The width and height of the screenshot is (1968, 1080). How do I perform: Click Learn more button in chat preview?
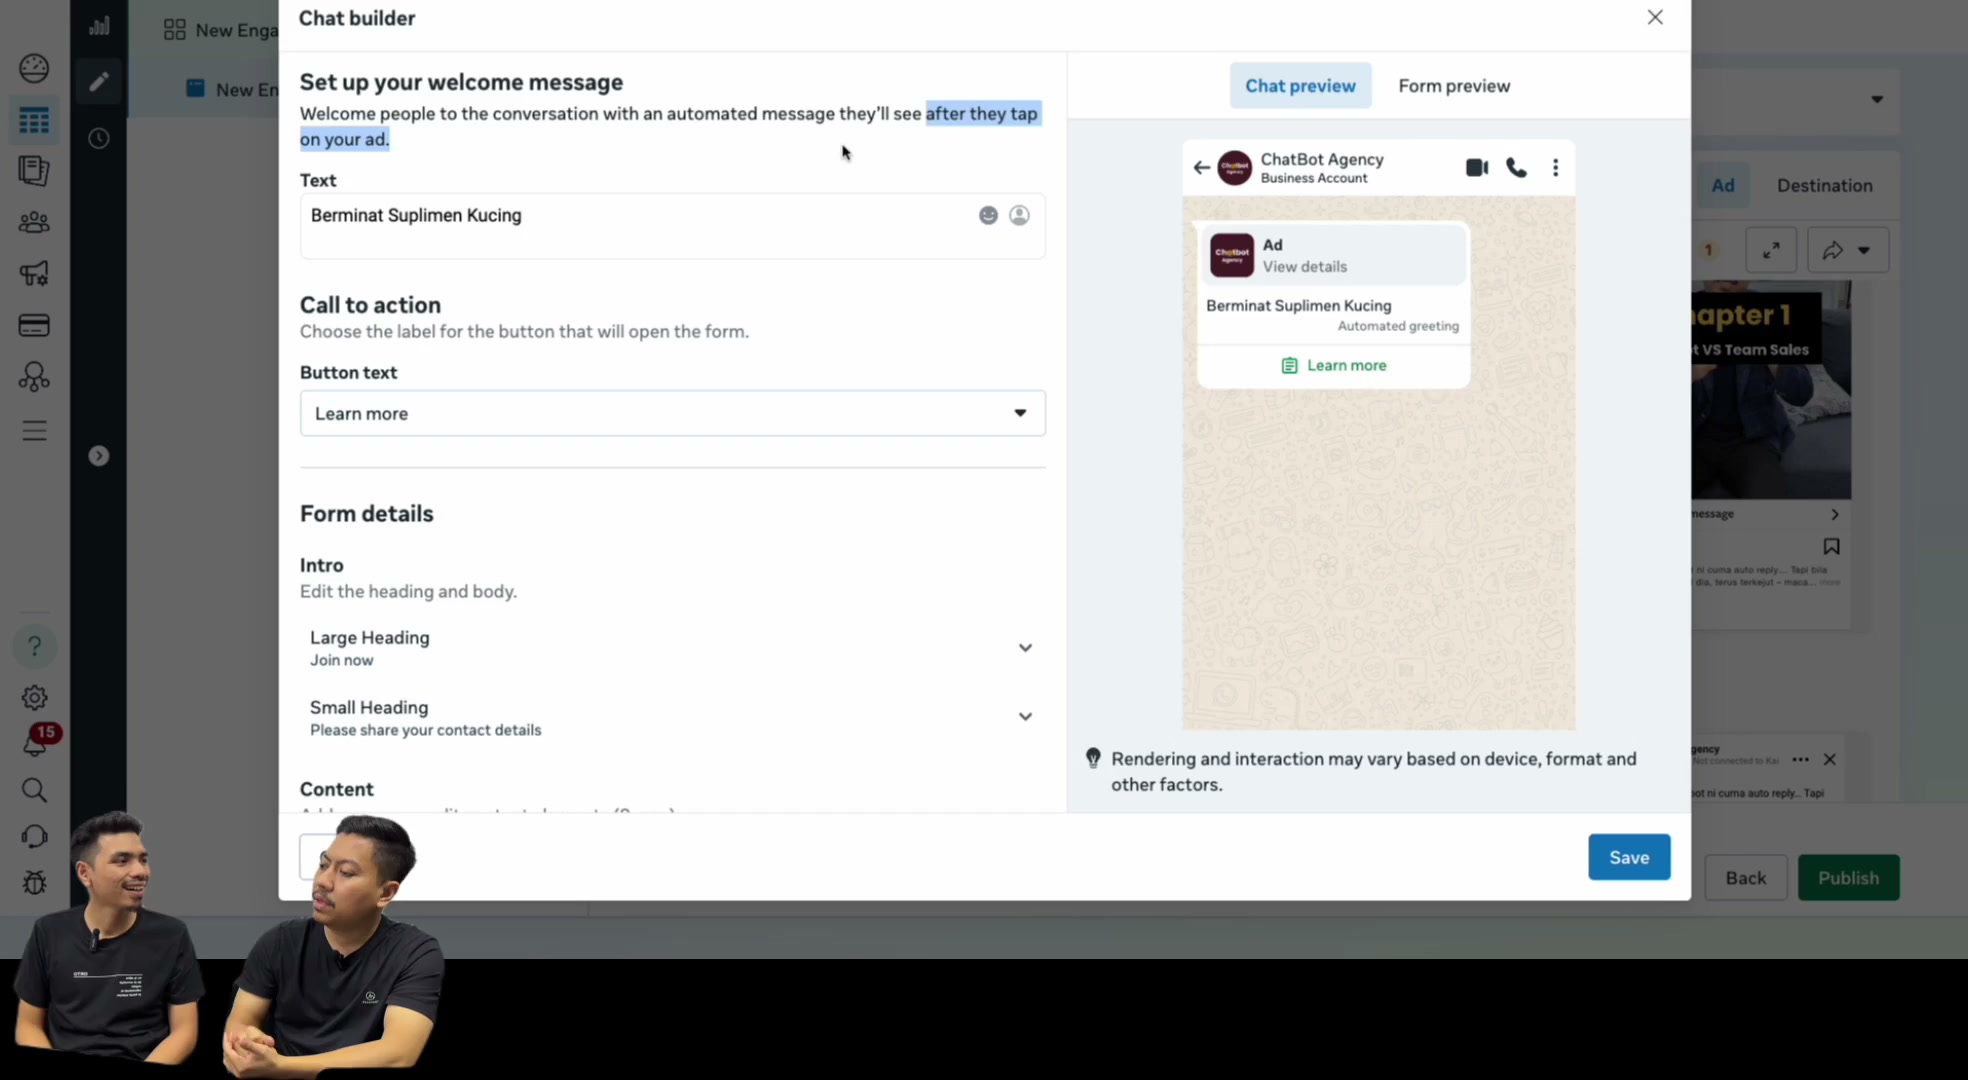1333,365
